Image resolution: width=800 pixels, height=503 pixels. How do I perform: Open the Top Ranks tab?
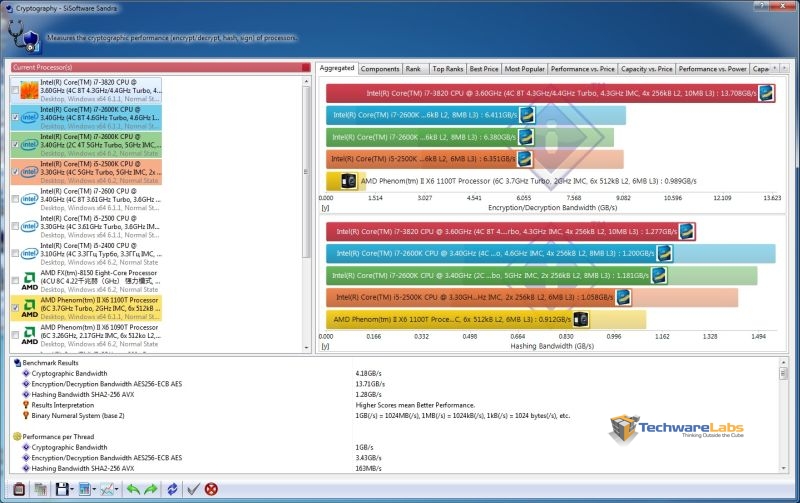pyautogui.click(x=447, y=69)
